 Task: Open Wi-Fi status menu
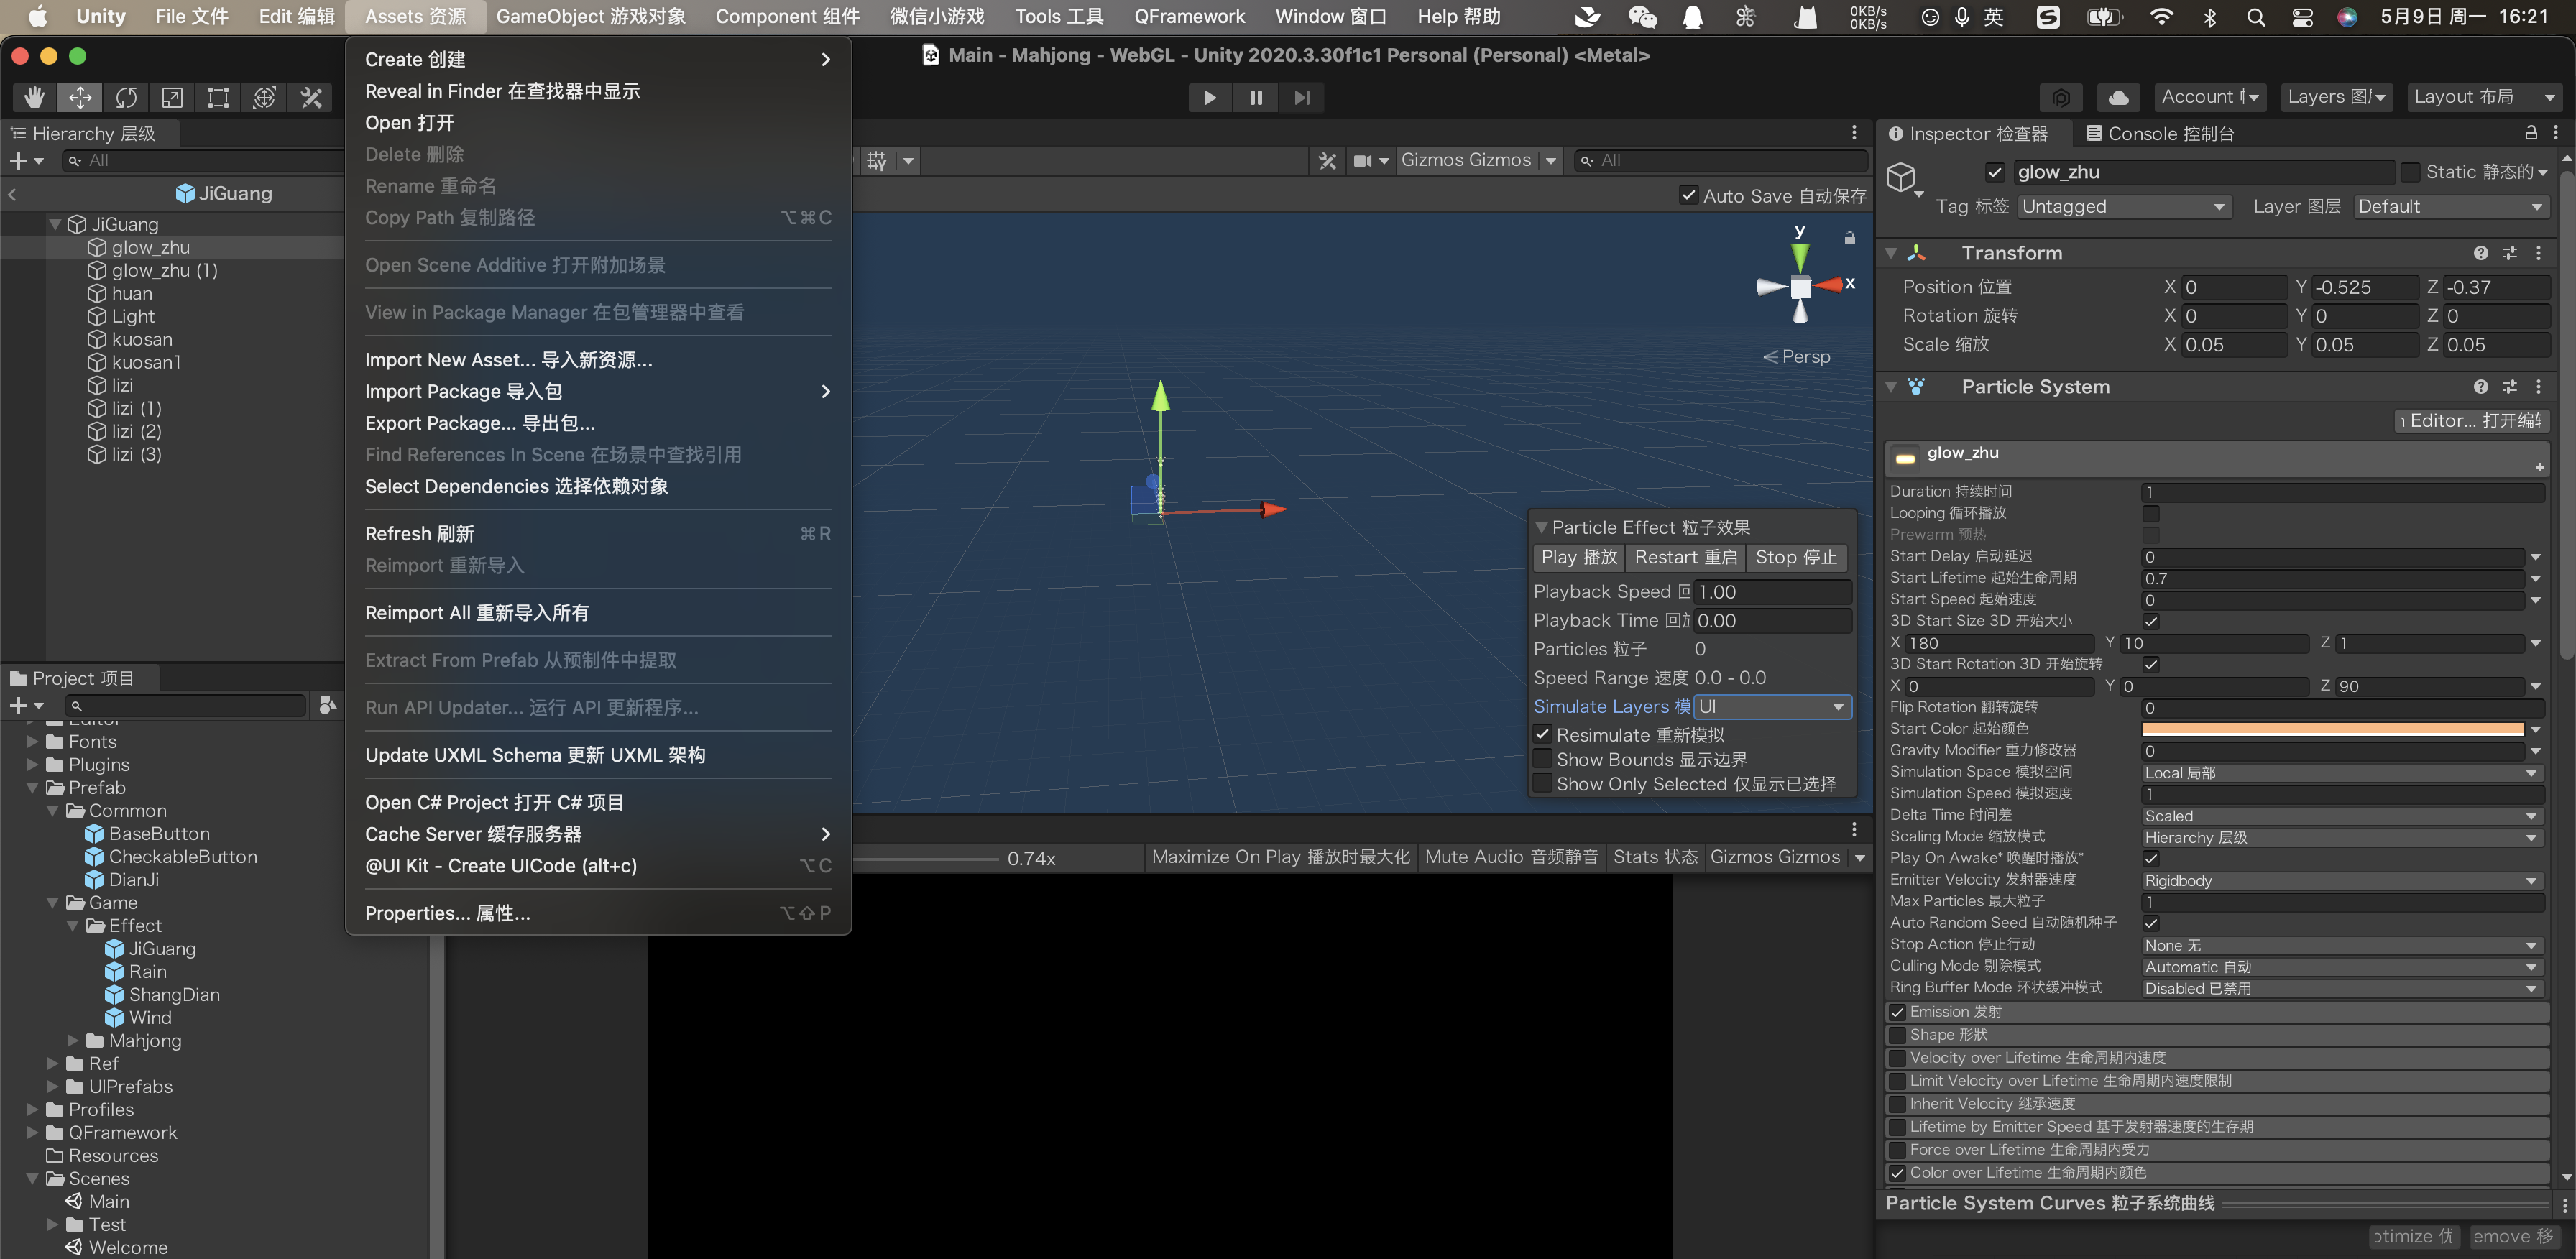click(2161, 17)
